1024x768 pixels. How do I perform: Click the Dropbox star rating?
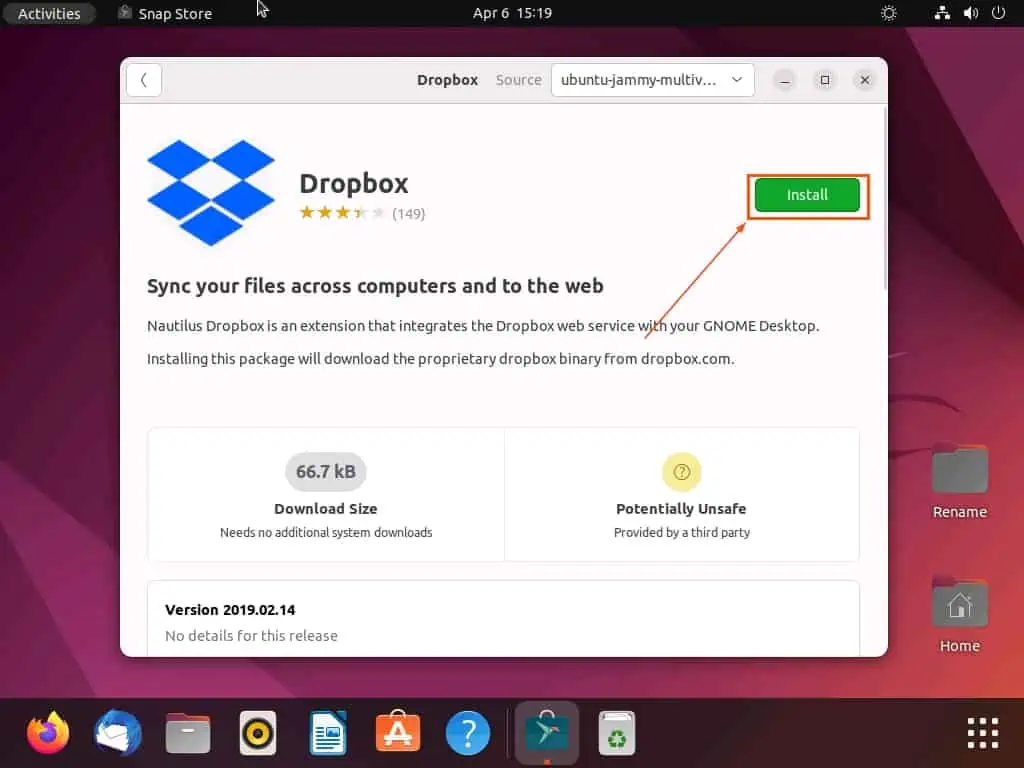[x=341, y=213]
